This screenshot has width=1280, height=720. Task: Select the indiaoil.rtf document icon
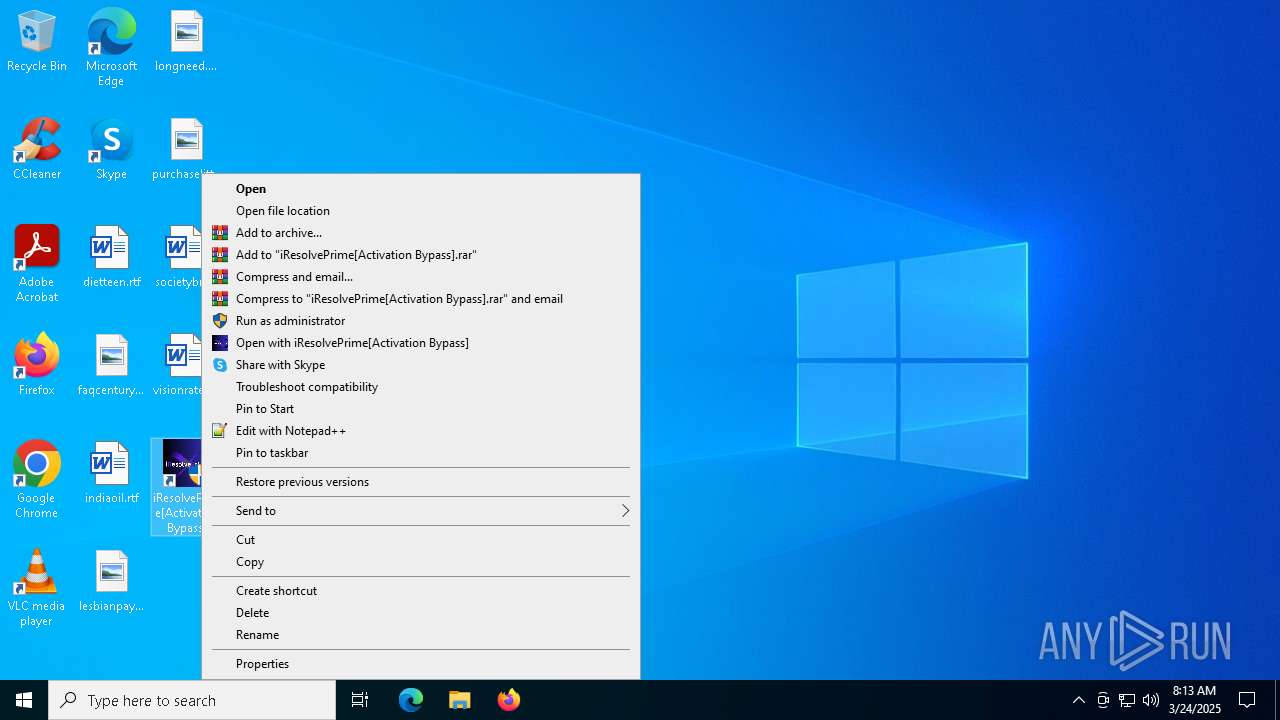(111, 473)
